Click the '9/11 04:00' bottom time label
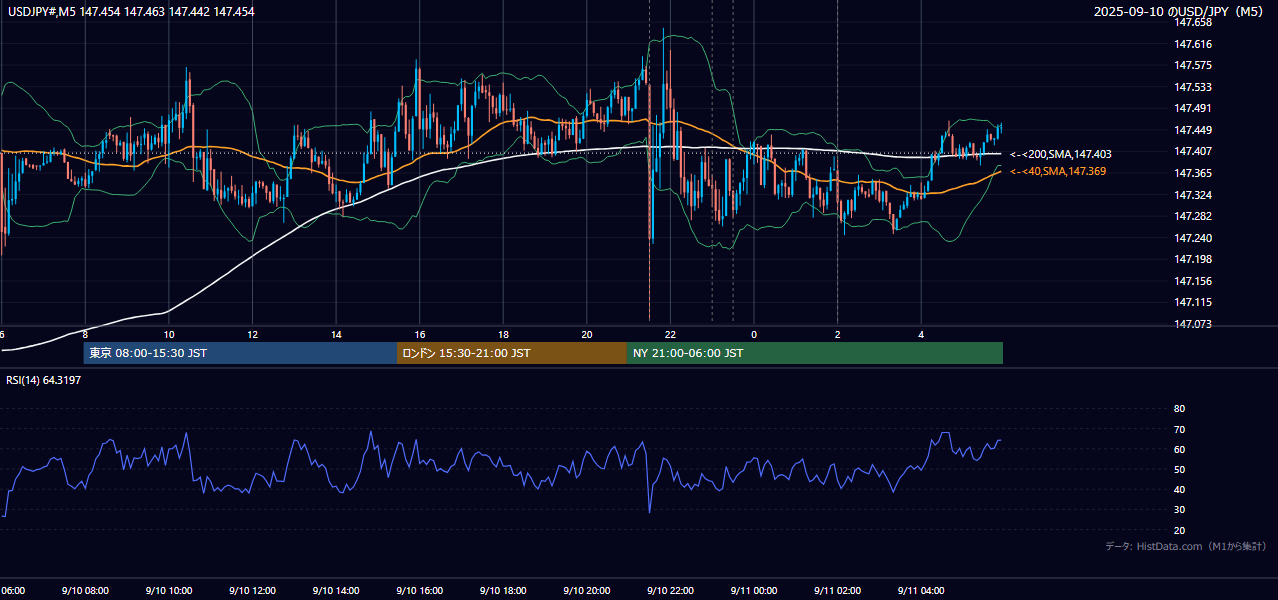This screenshot has height=600, width=1278. tap(921, 591)
